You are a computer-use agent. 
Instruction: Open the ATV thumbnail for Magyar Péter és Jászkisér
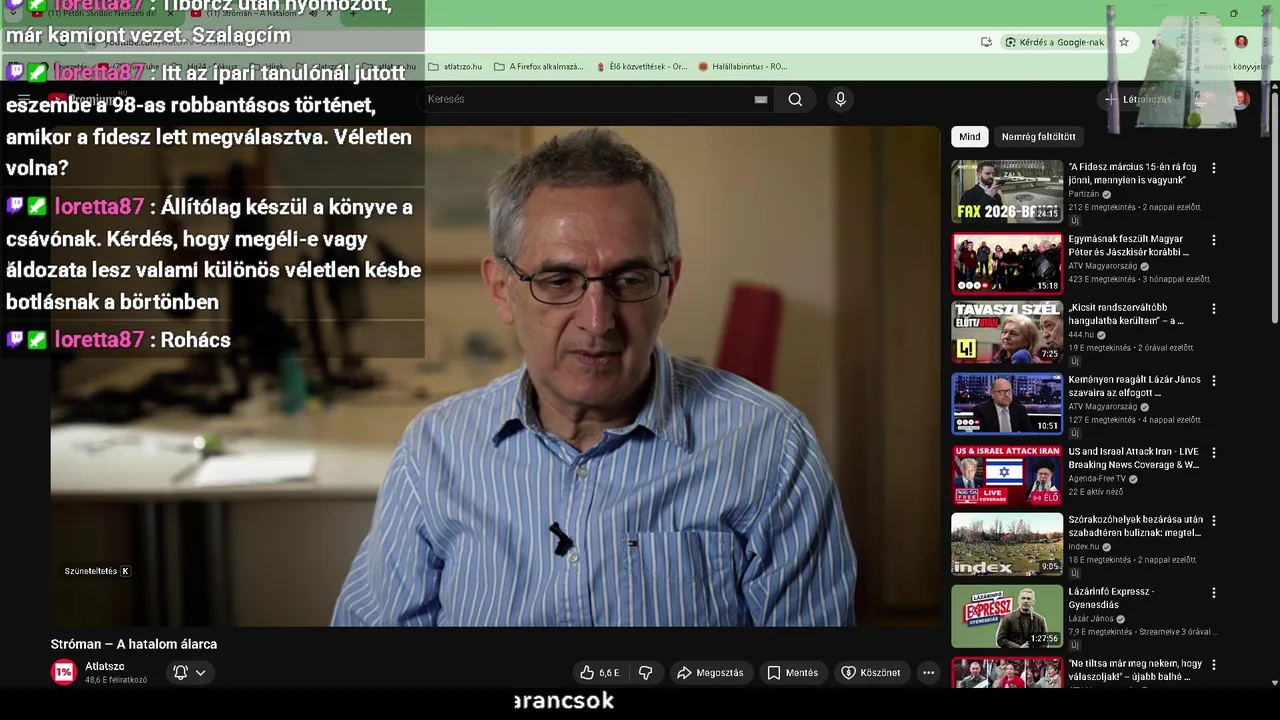(1007, 263)
